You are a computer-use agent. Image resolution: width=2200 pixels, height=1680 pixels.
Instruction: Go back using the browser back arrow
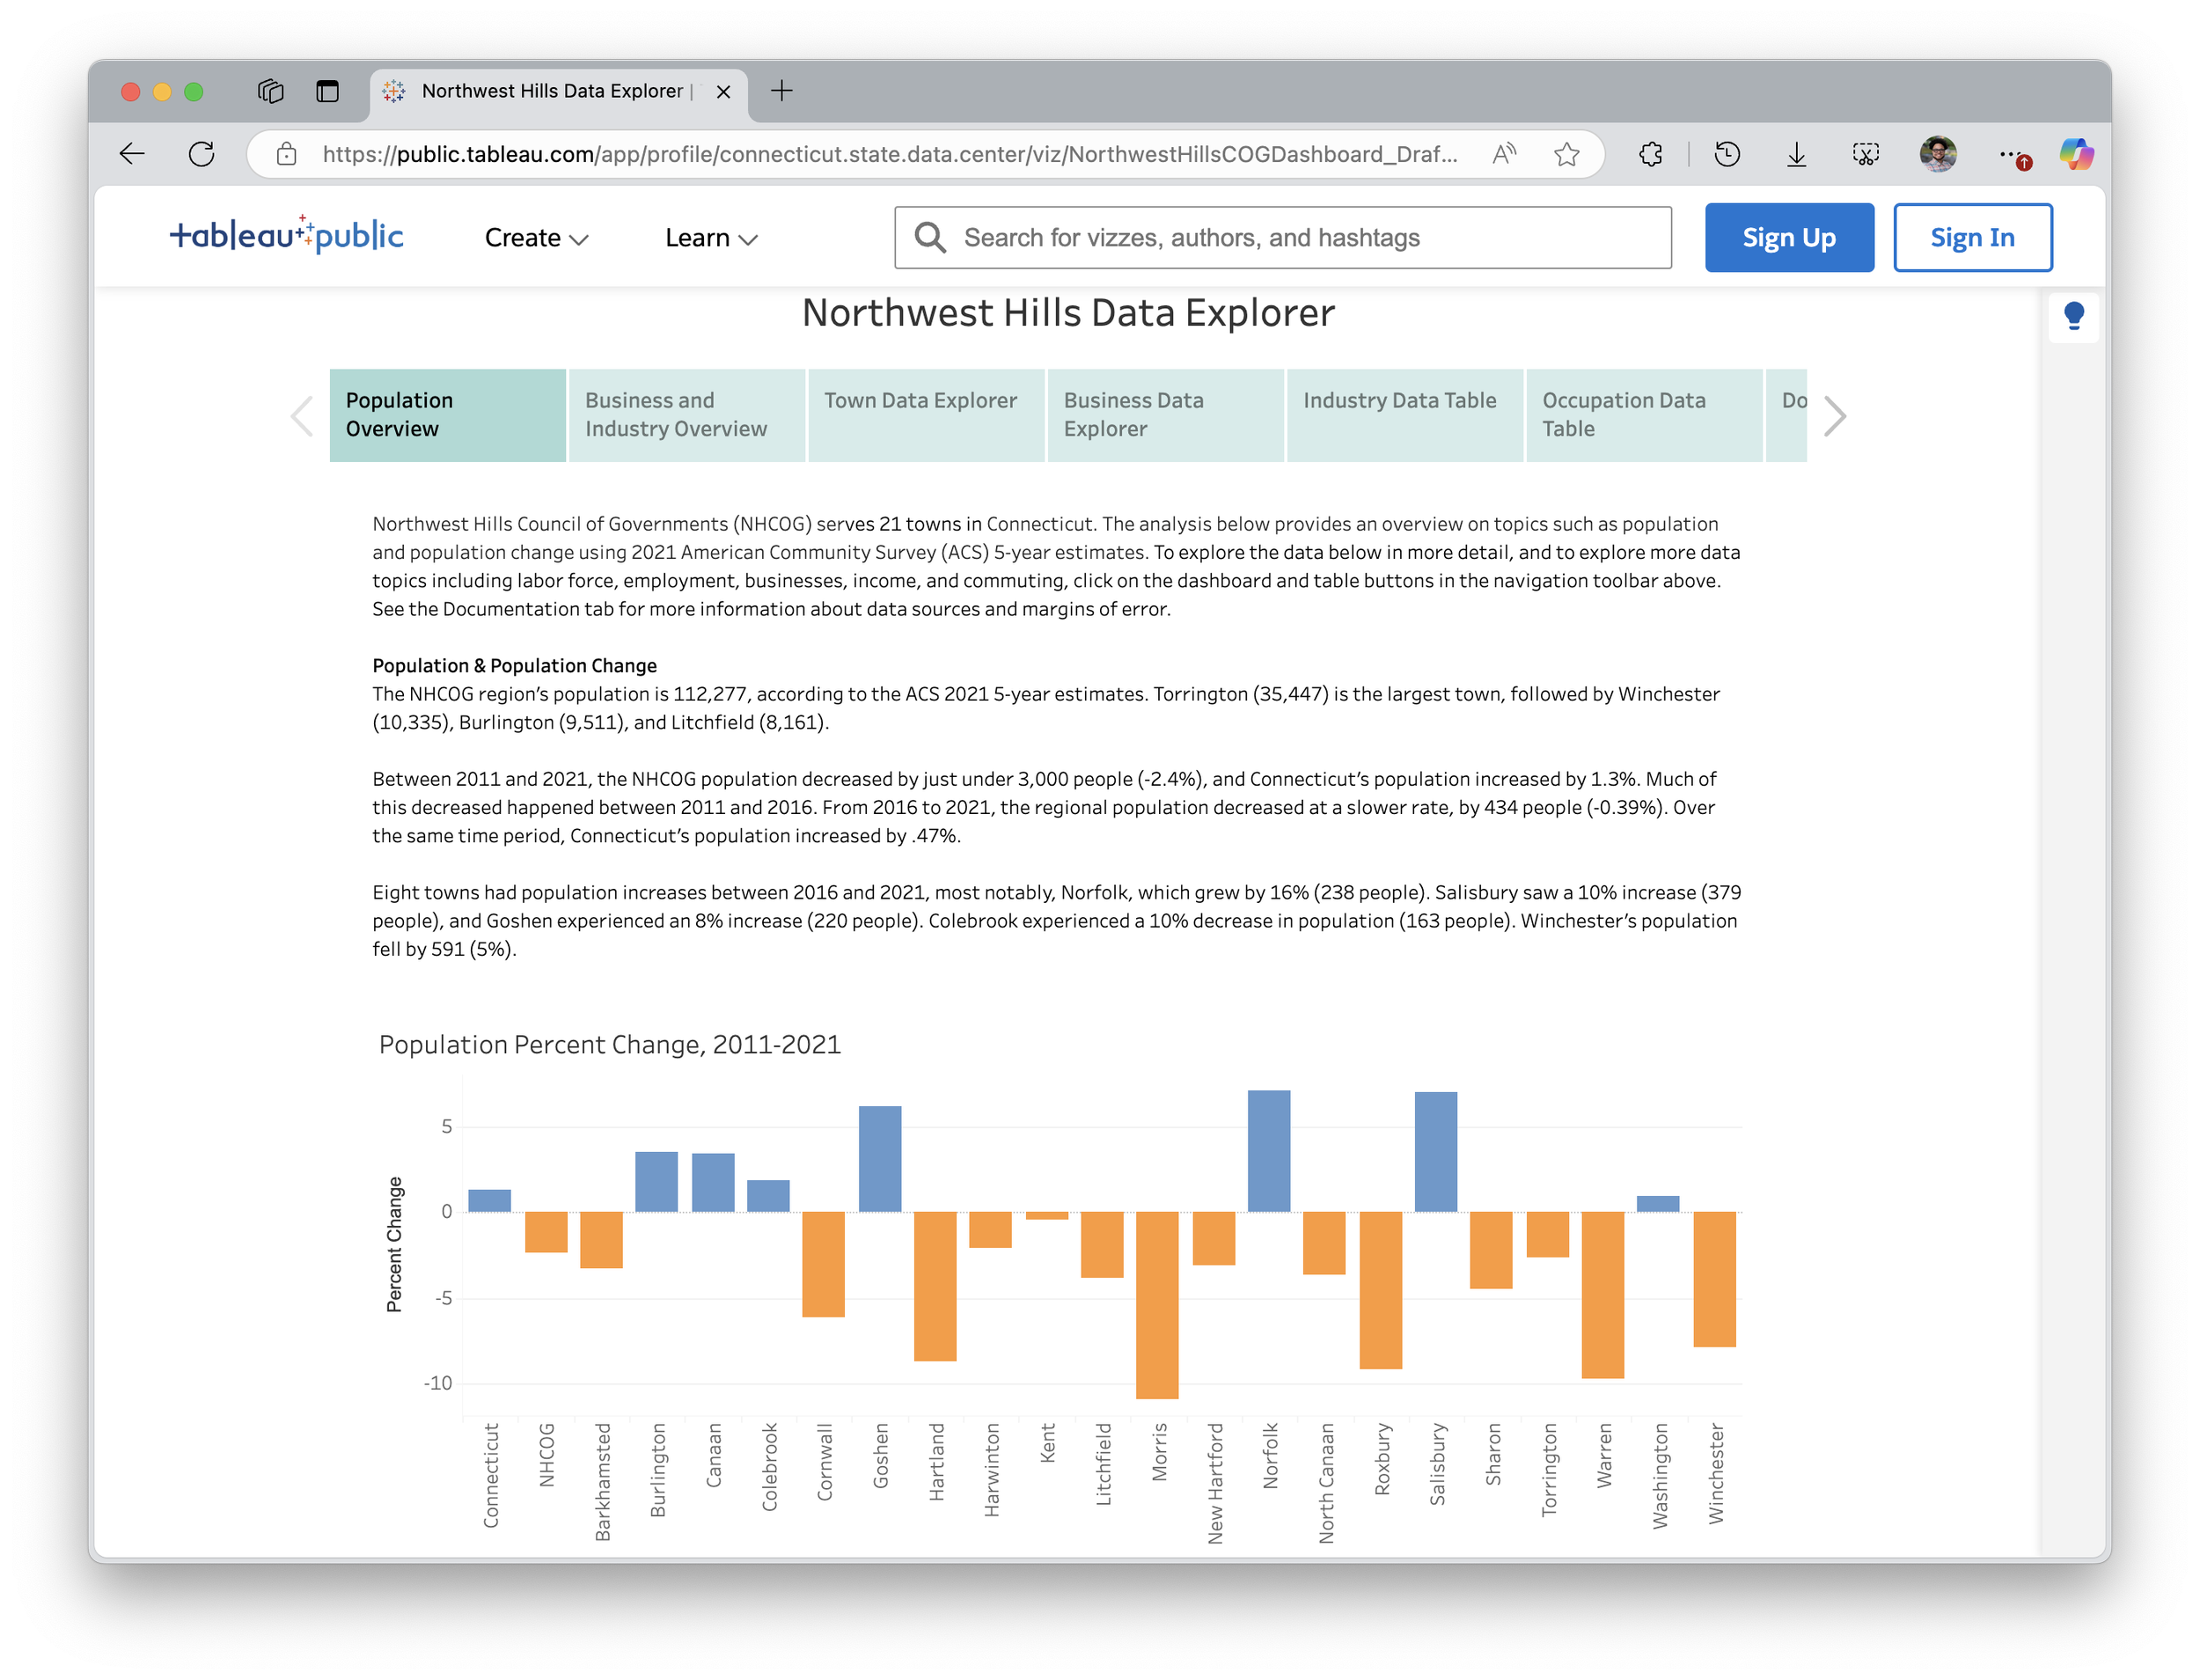[x=133, y=154]
